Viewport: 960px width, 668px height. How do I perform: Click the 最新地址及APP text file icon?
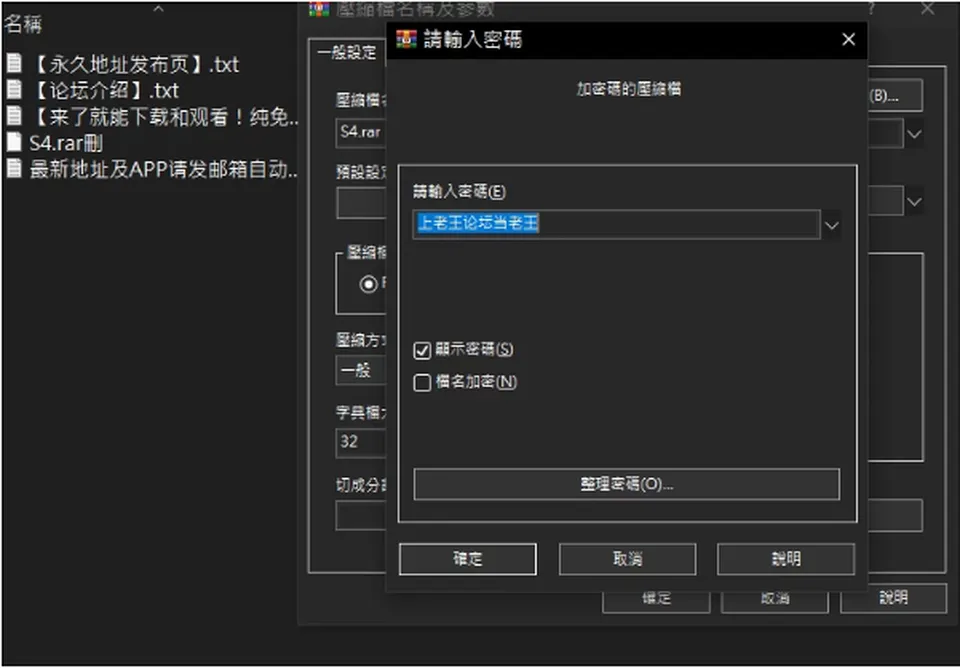coord(13,168)
